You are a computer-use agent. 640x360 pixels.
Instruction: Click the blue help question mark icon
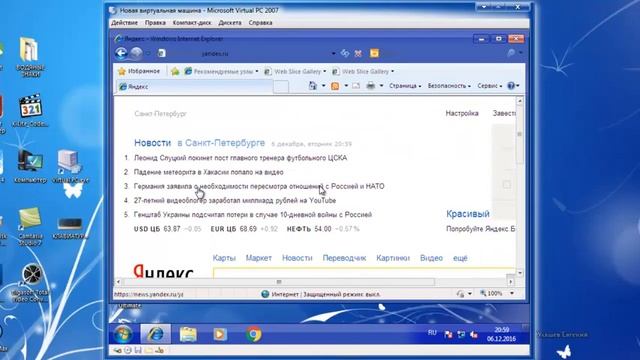tap(511, 86)
